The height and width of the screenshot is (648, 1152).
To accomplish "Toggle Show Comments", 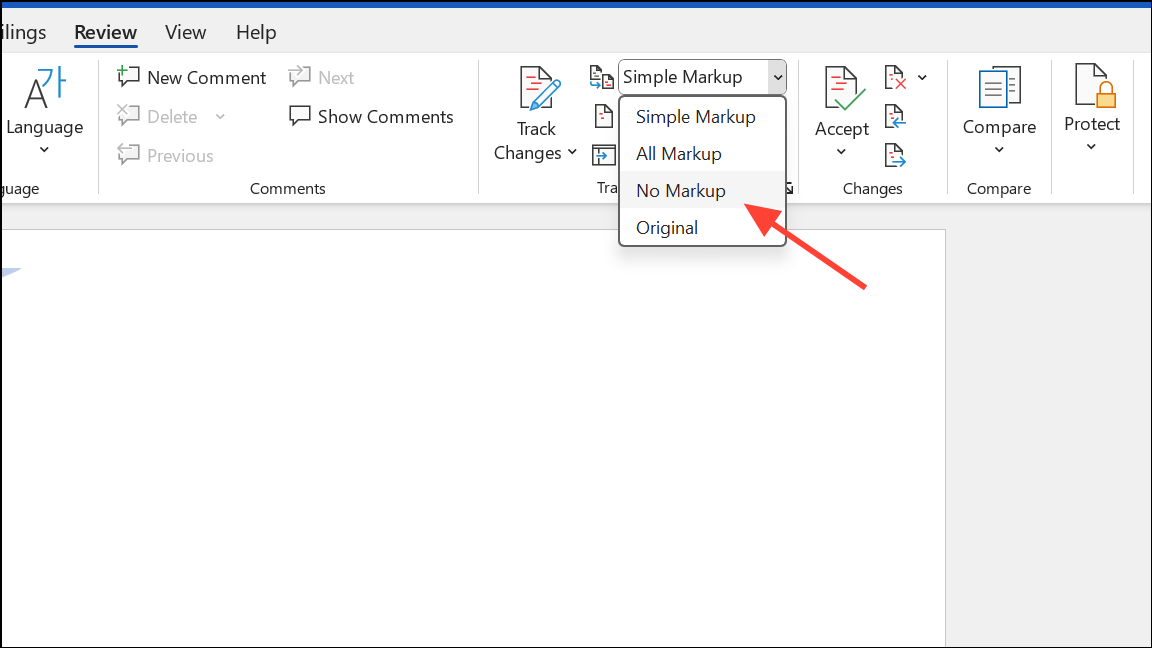I will [371, 117].
